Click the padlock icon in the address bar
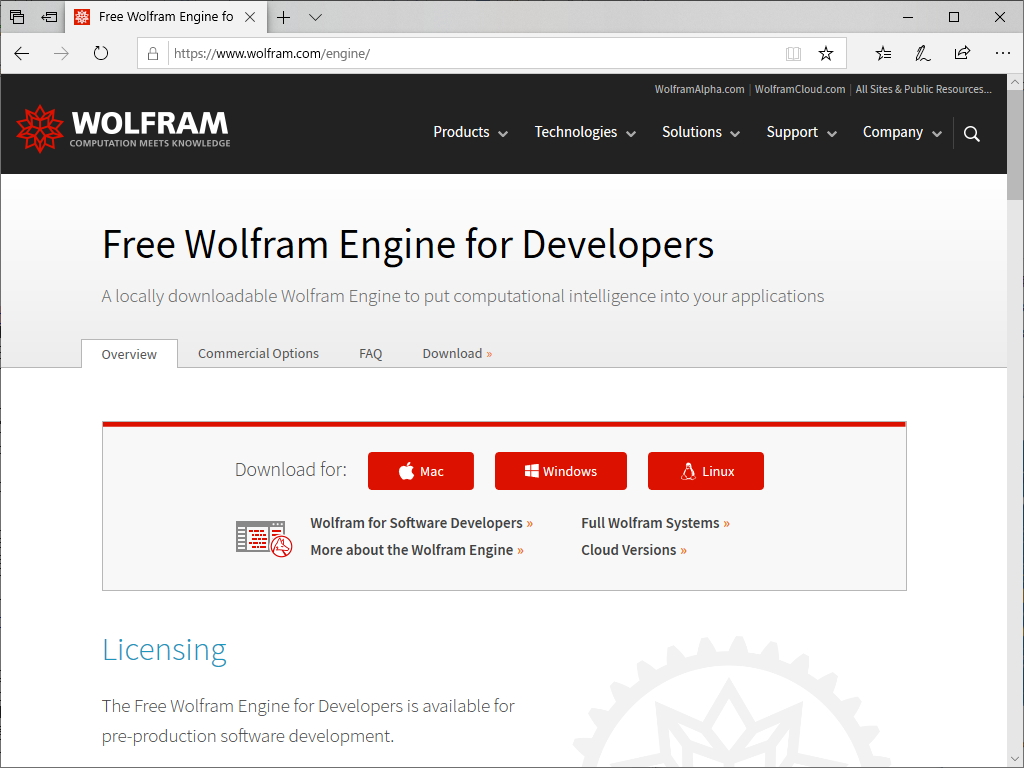Viewport: 1024px width, 768px height. [152, 53]
